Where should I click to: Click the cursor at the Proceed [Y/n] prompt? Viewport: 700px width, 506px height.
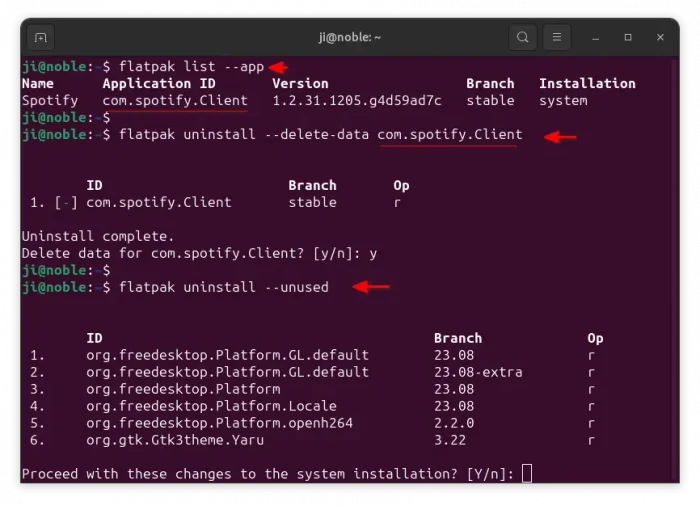(x=527, y=473)
